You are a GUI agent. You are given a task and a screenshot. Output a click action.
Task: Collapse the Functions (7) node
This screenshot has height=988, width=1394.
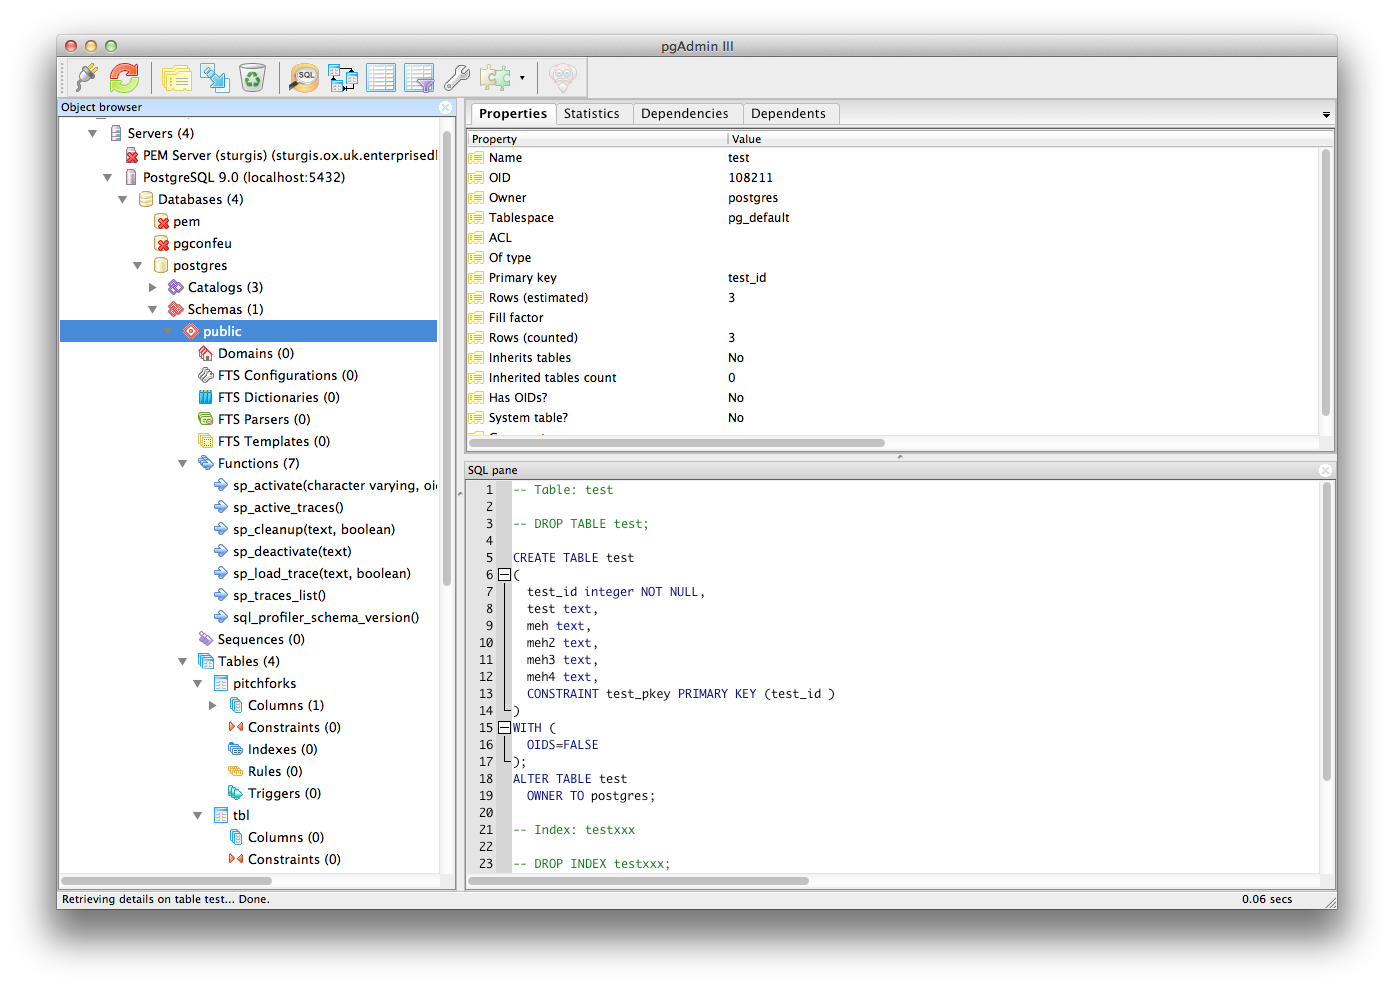[x=183, y=463]
